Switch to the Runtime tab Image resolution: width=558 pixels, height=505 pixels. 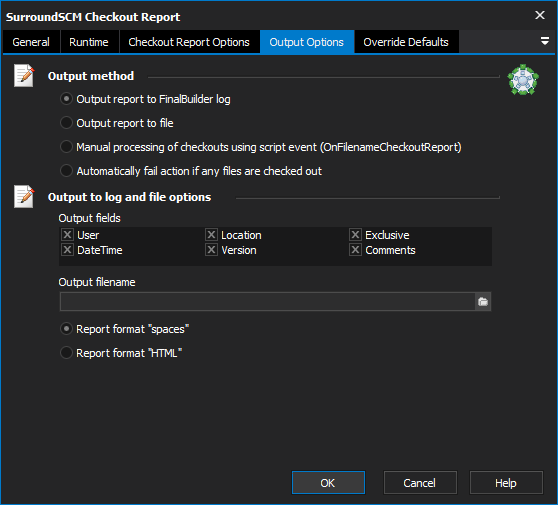89,42
